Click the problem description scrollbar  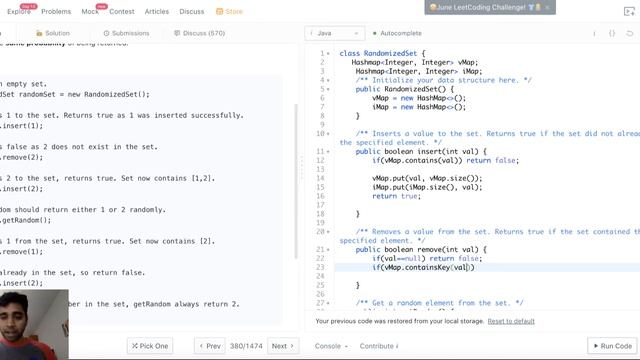296,181
